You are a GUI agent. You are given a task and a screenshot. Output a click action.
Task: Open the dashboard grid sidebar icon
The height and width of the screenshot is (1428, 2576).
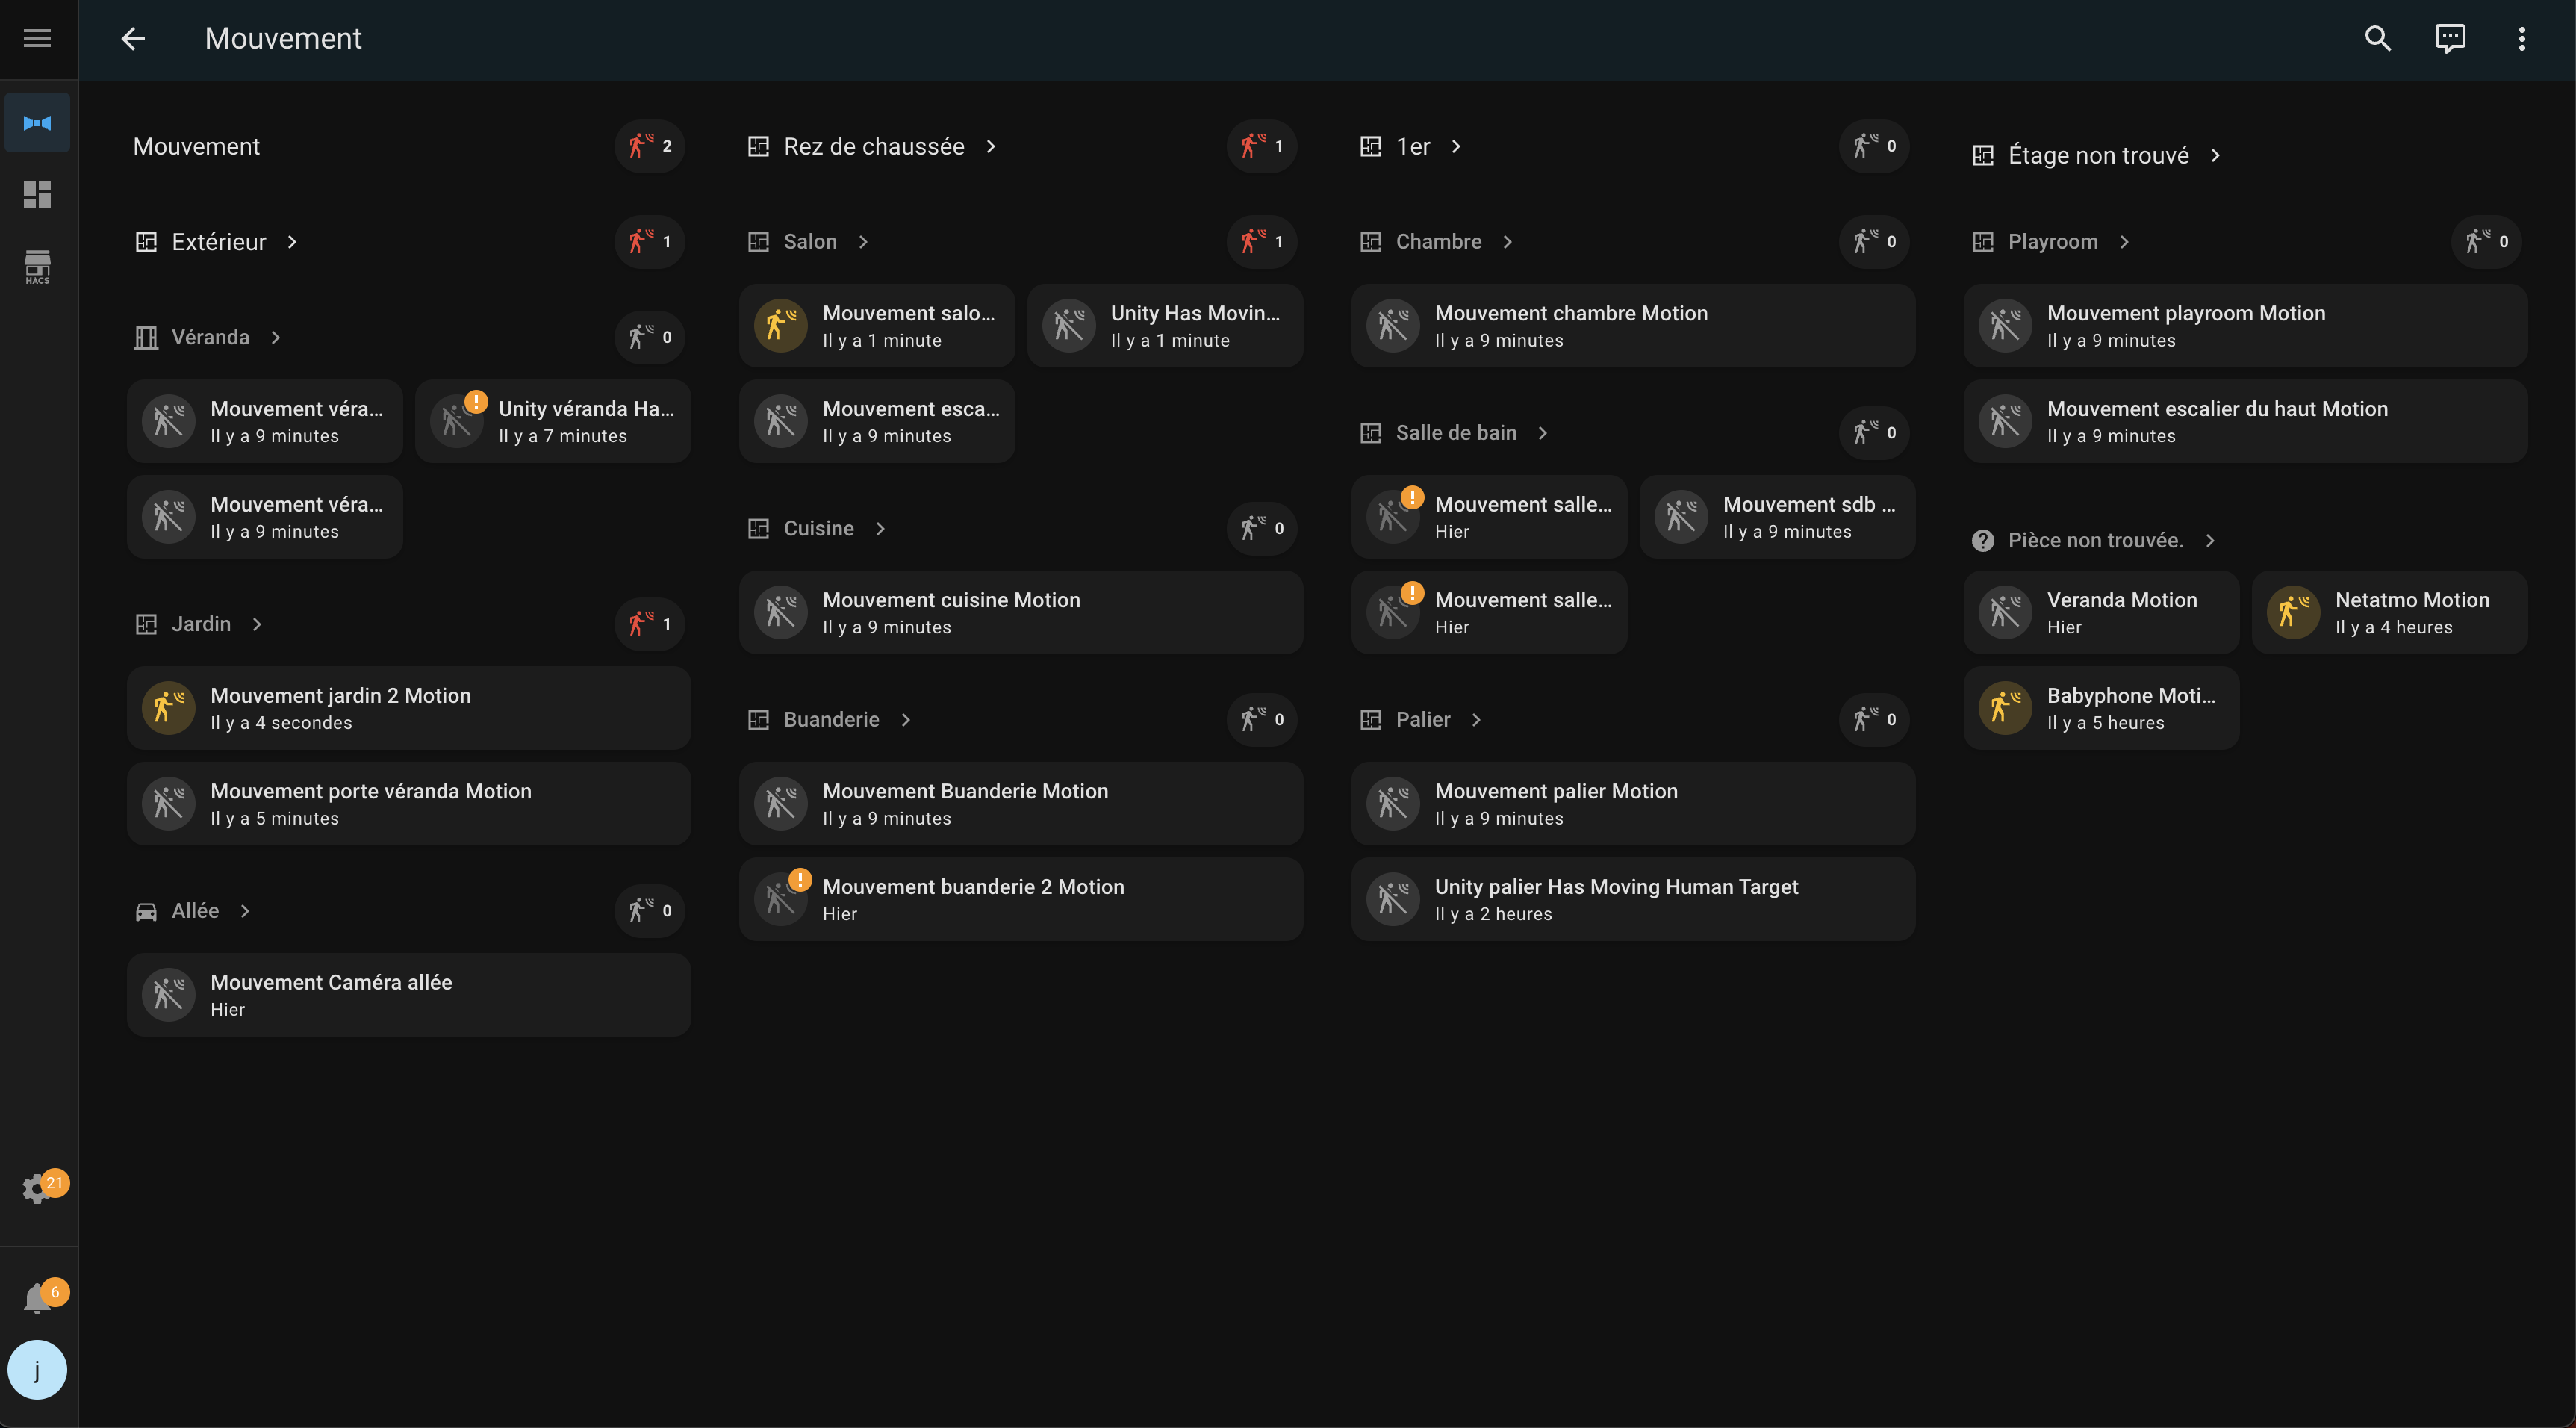[x=37, y=194]
